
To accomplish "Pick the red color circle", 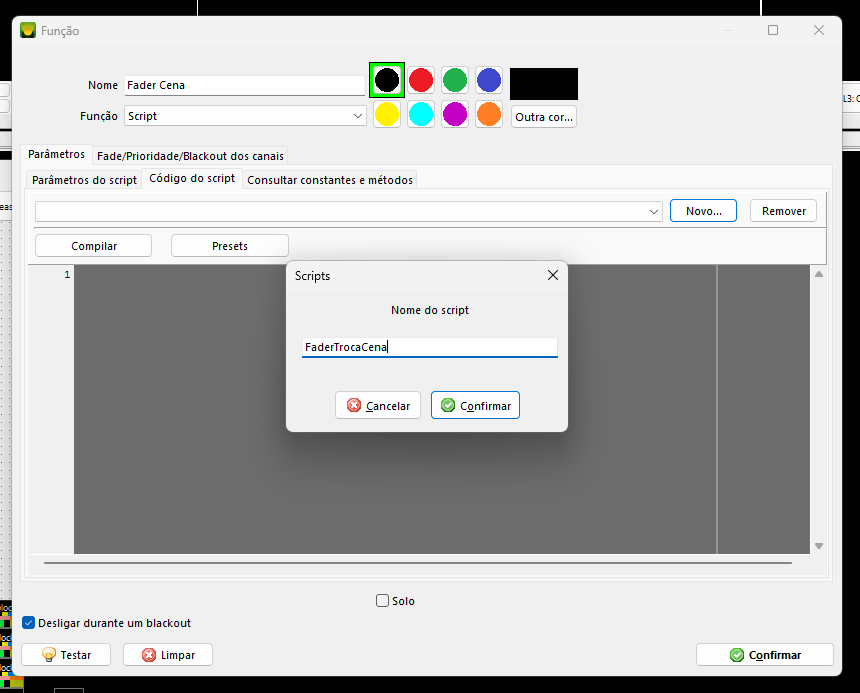I will click(x=421, y=80).
